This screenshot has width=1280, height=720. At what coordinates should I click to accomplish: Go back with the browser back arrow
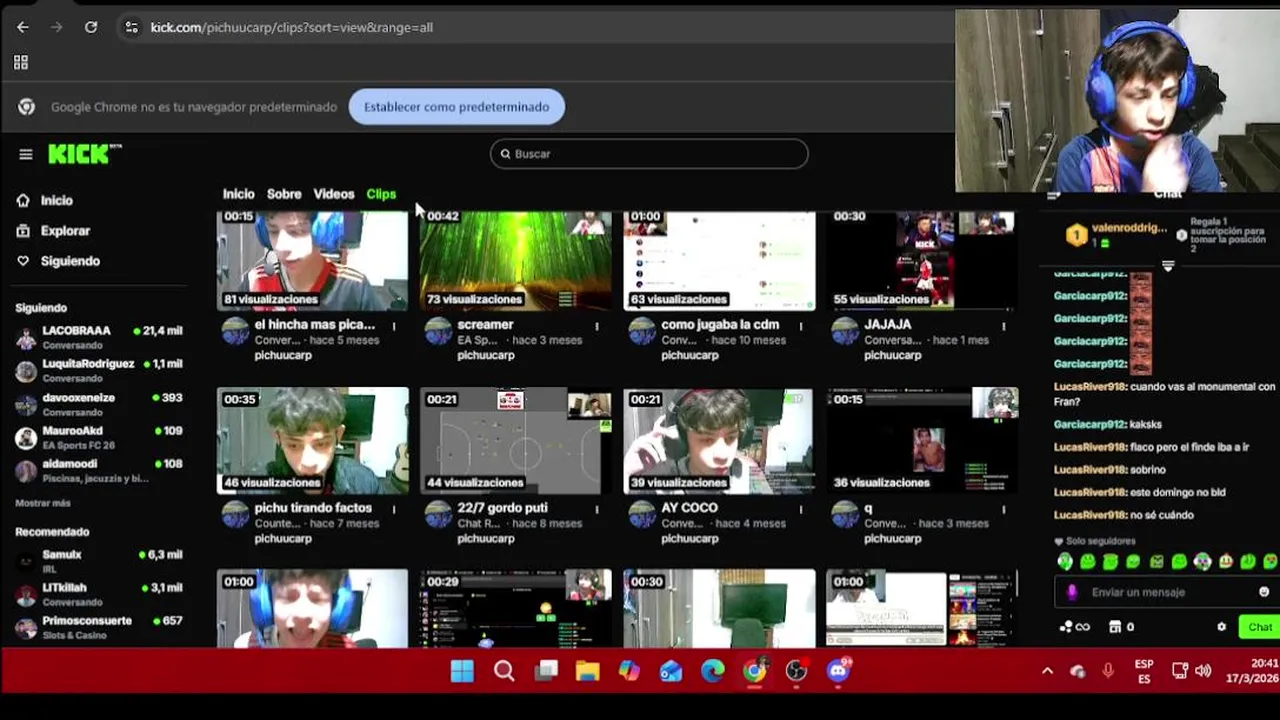pos(23,27)
